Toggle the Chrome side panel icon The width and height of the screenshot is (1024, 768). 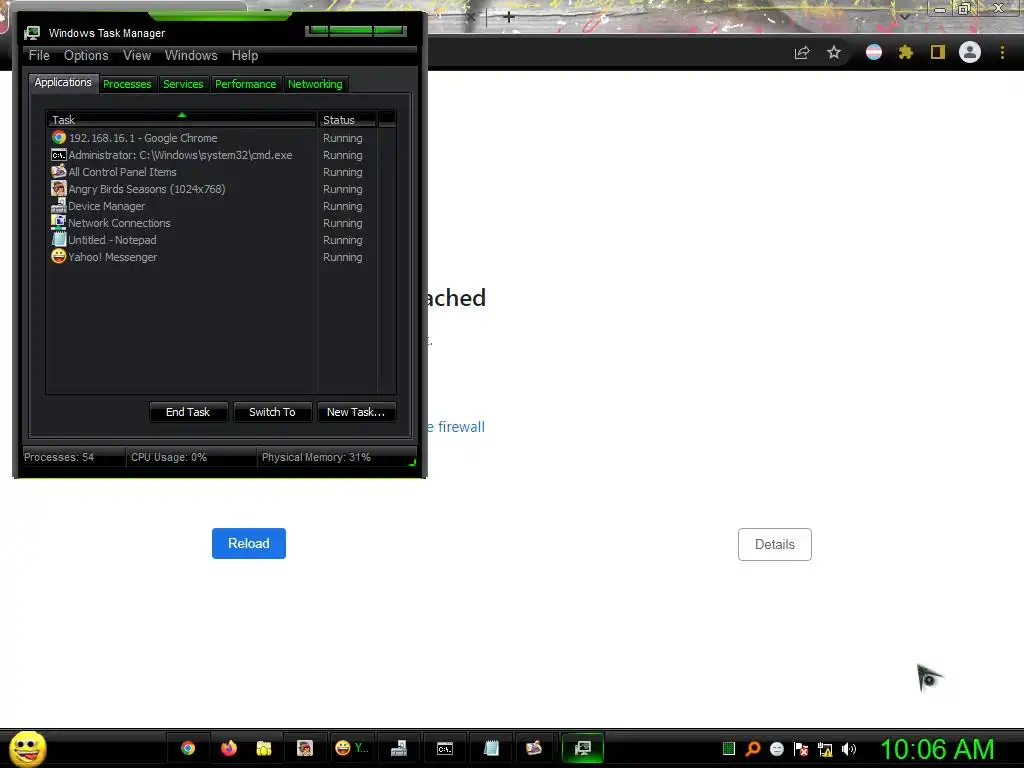point(938,52)
